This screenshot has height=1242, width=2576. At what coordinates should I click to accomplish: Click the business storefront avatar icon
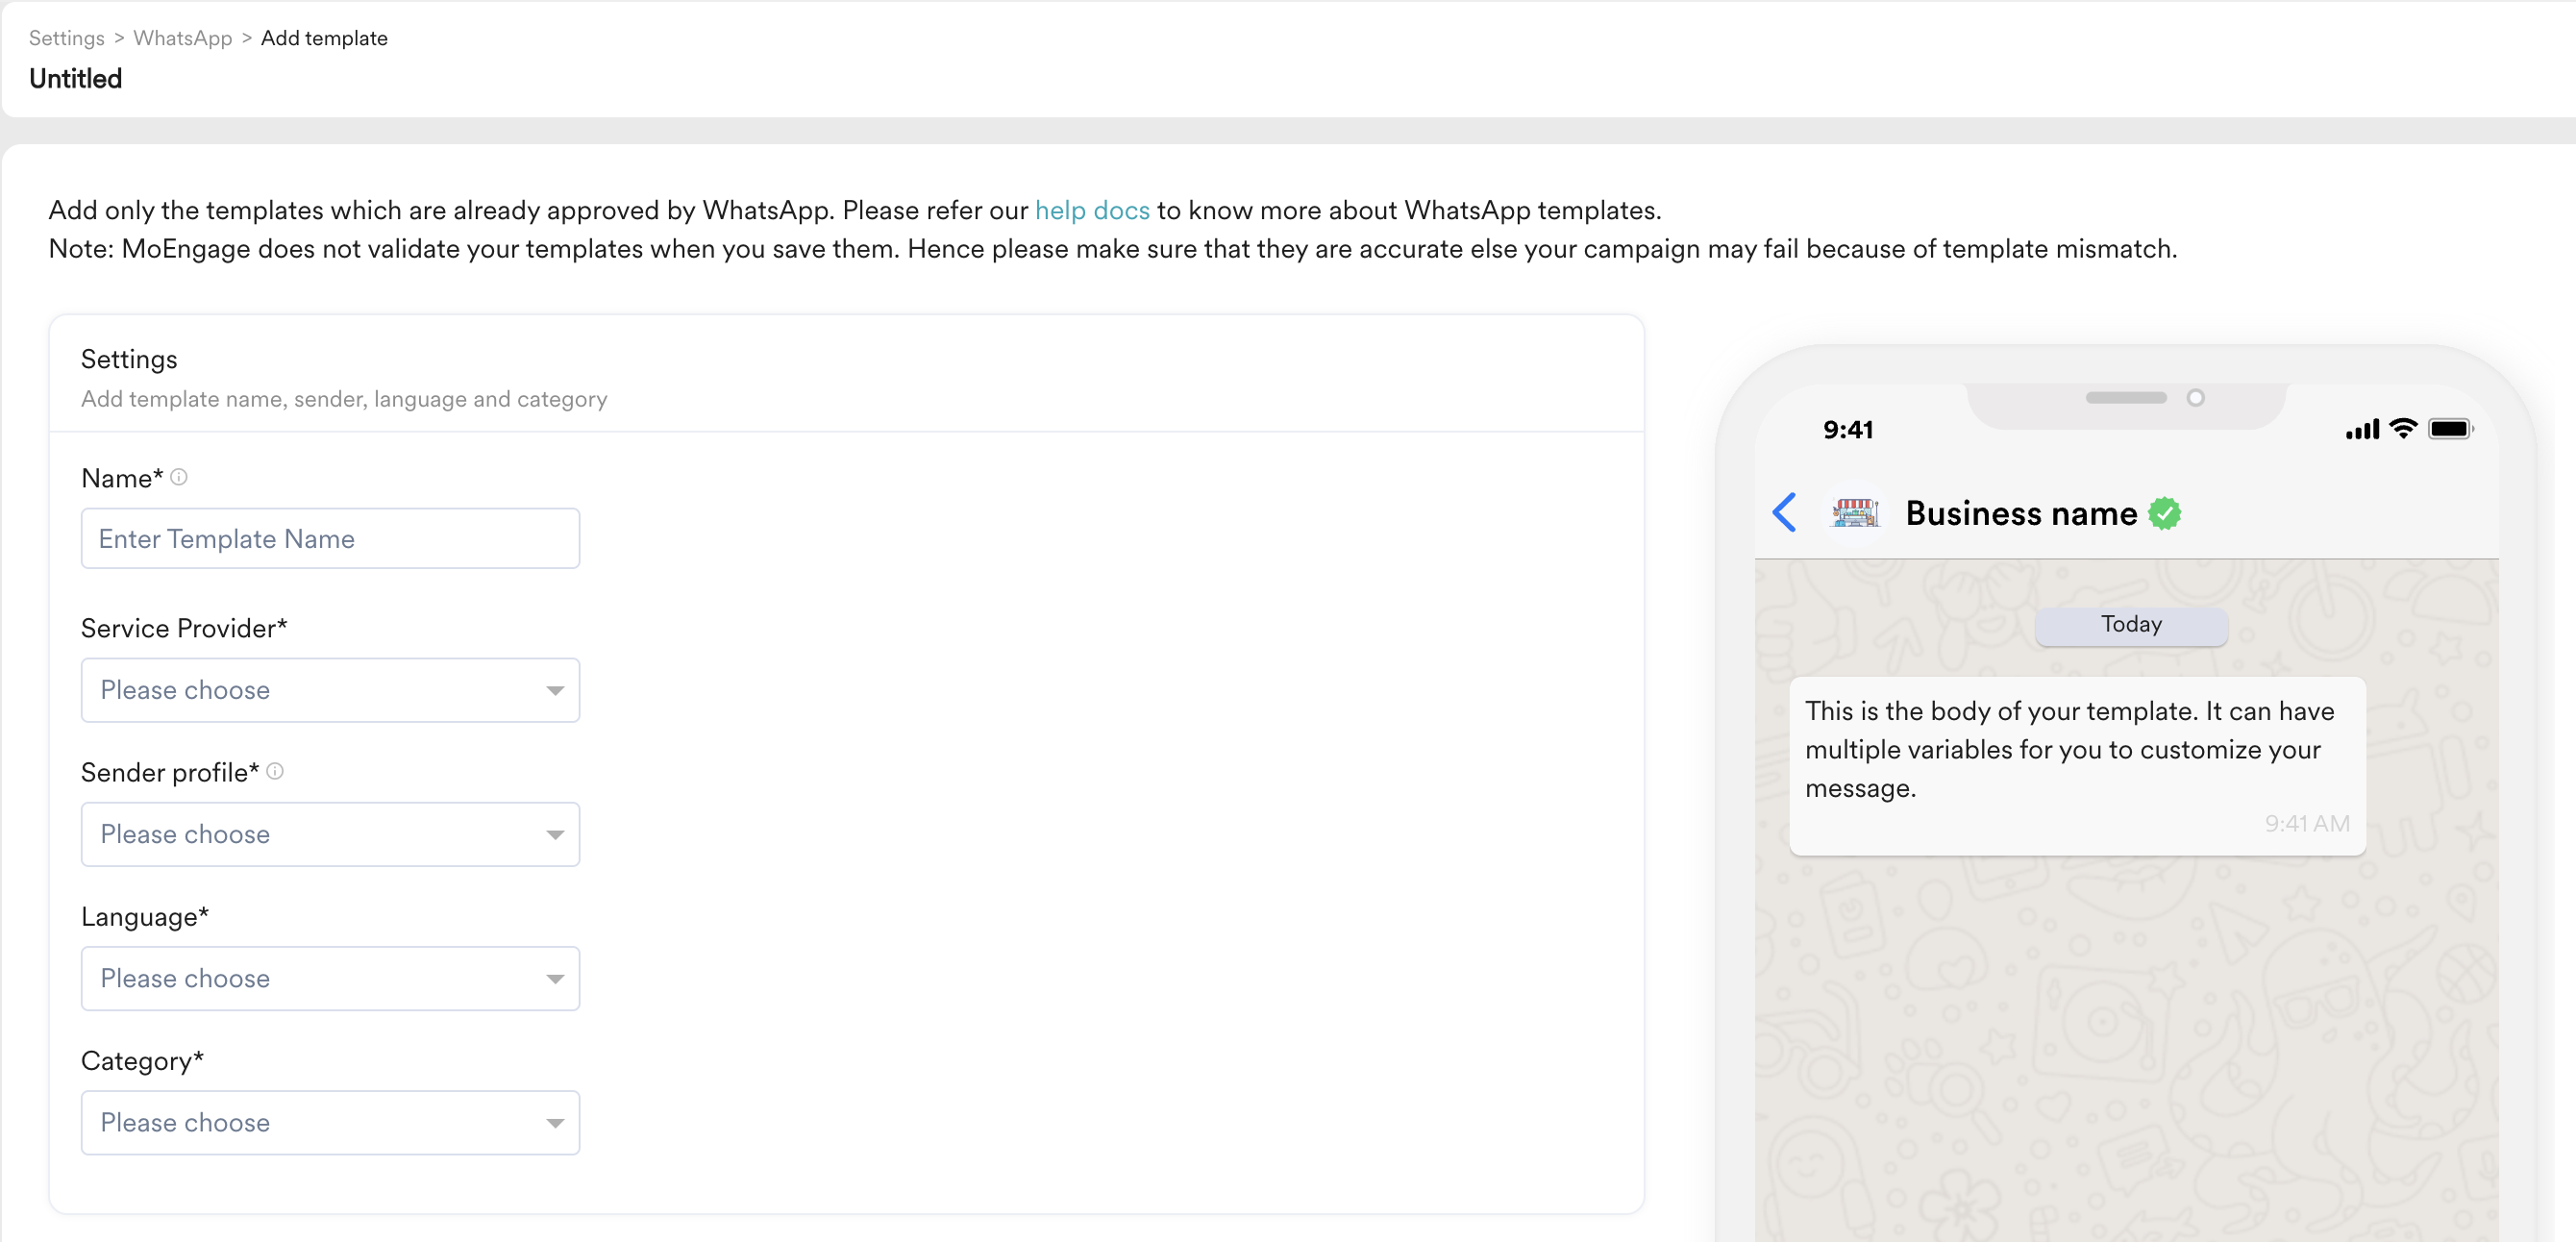tap(1855, 513)
